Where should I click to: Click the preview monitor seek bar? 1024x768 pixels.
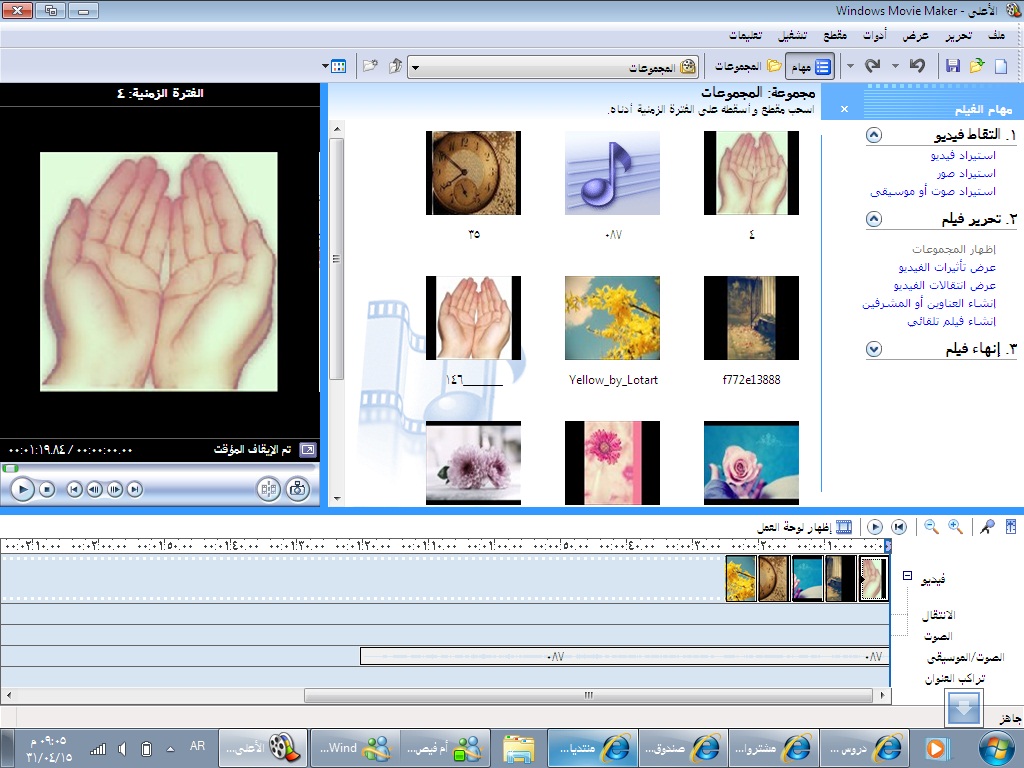[160, 467]
